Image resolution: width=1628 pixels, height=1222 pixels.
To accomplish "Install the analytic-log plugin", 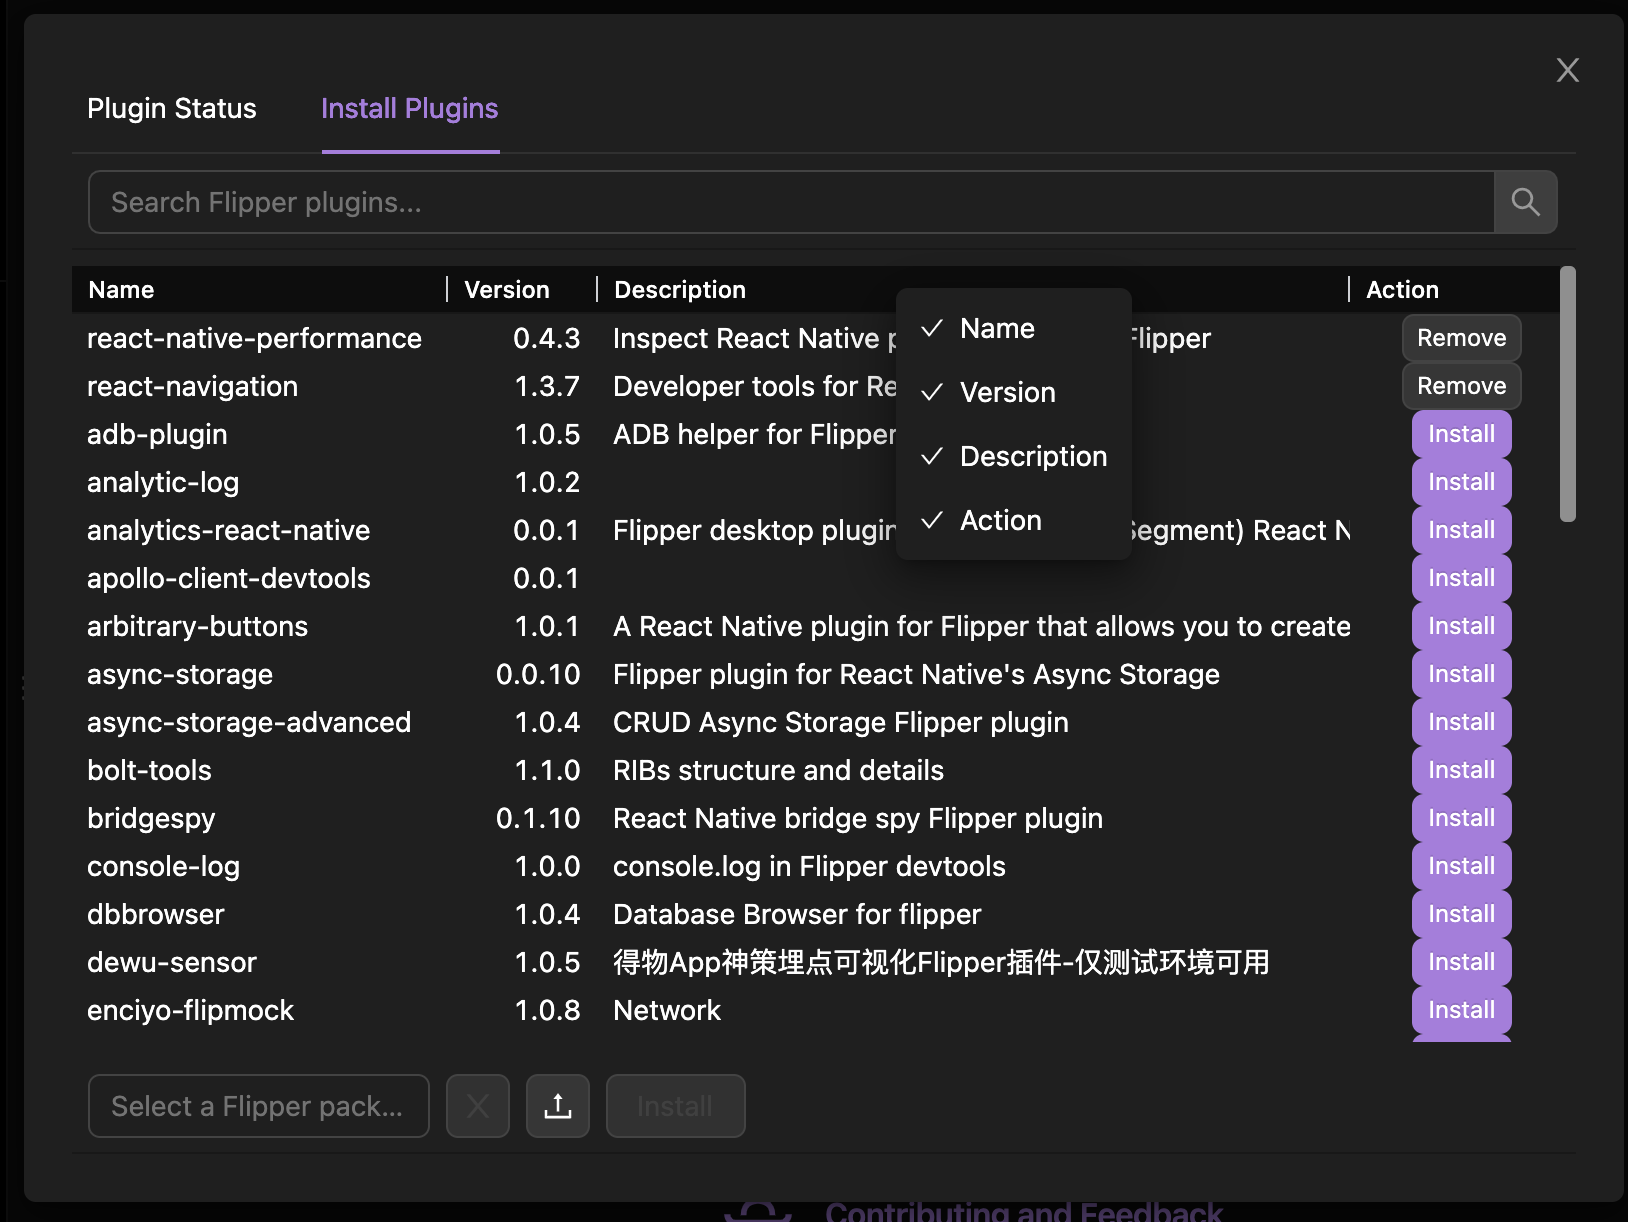I will tap(1461, 482).
